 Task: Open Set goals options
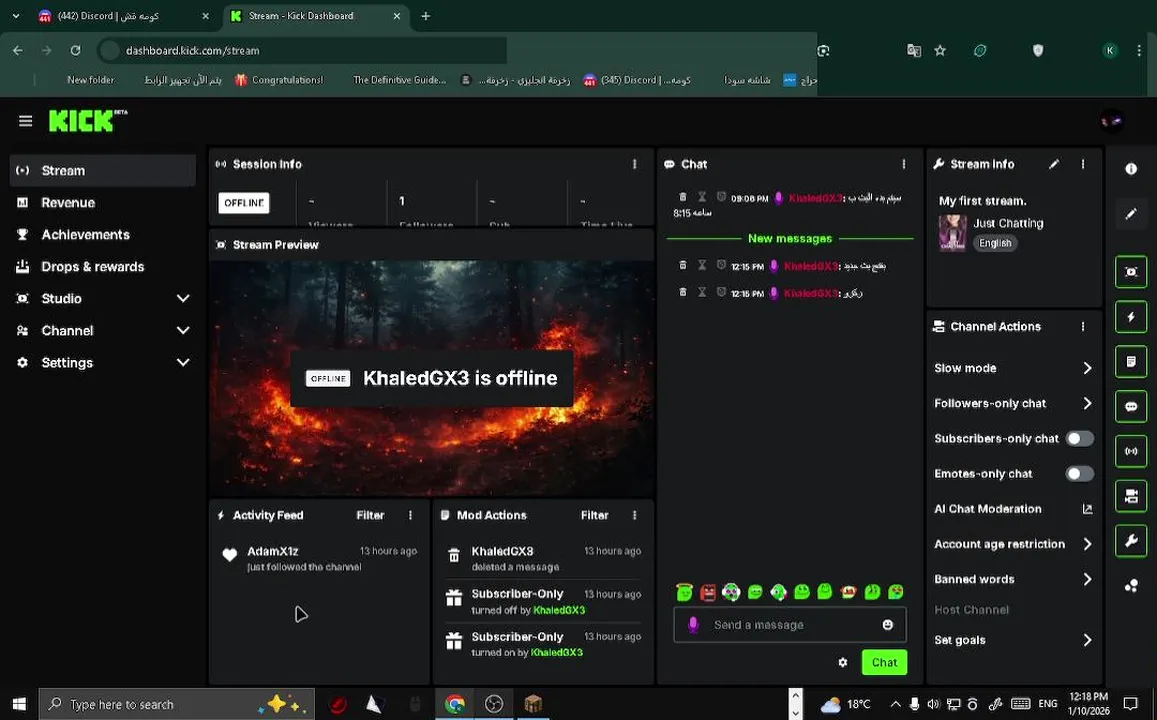[x=1013, y=640]
